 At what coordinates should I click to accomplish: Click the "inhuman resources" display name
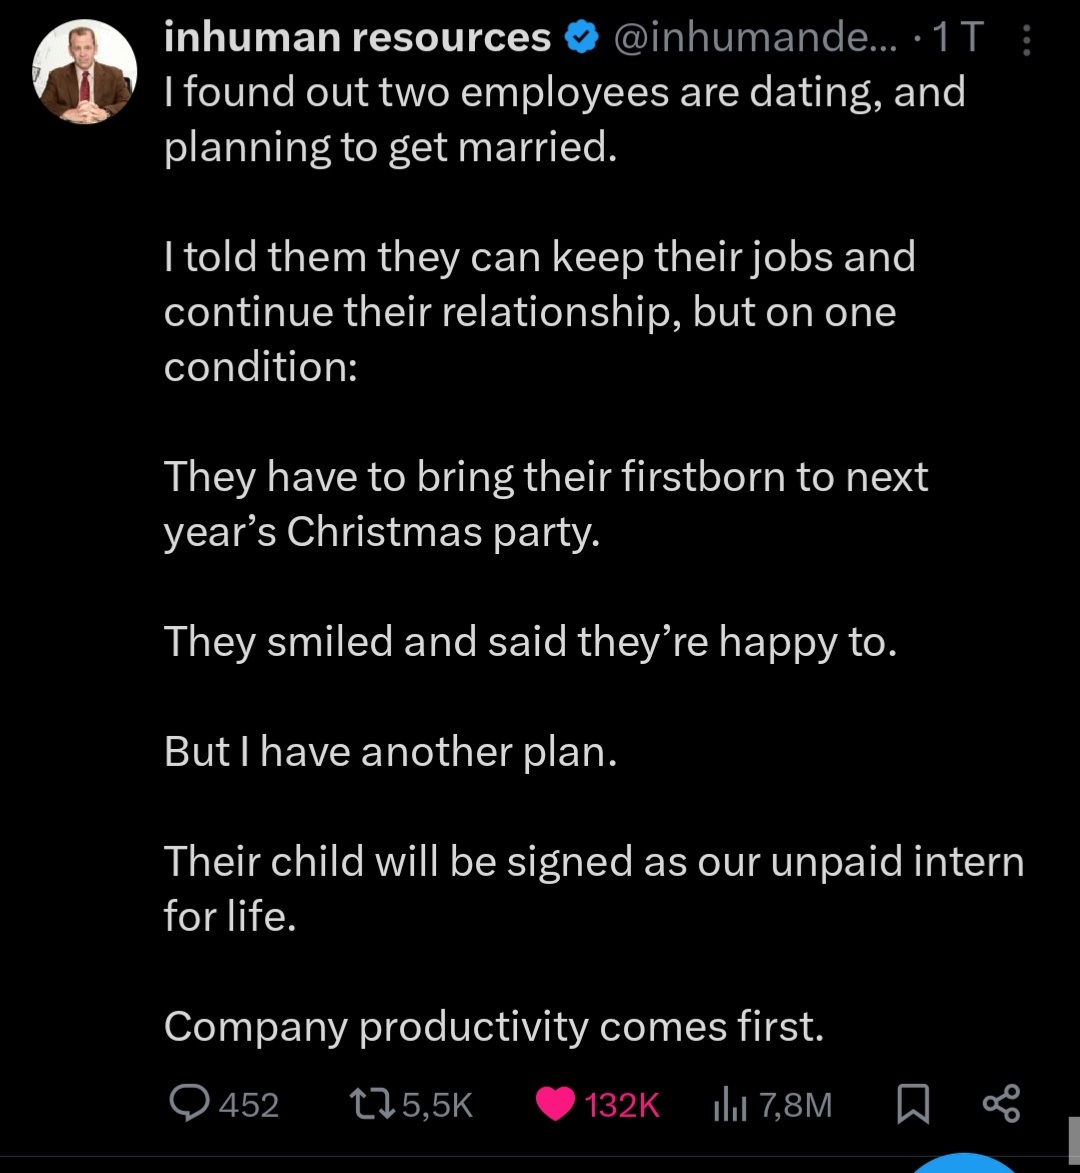click(356, 38)
